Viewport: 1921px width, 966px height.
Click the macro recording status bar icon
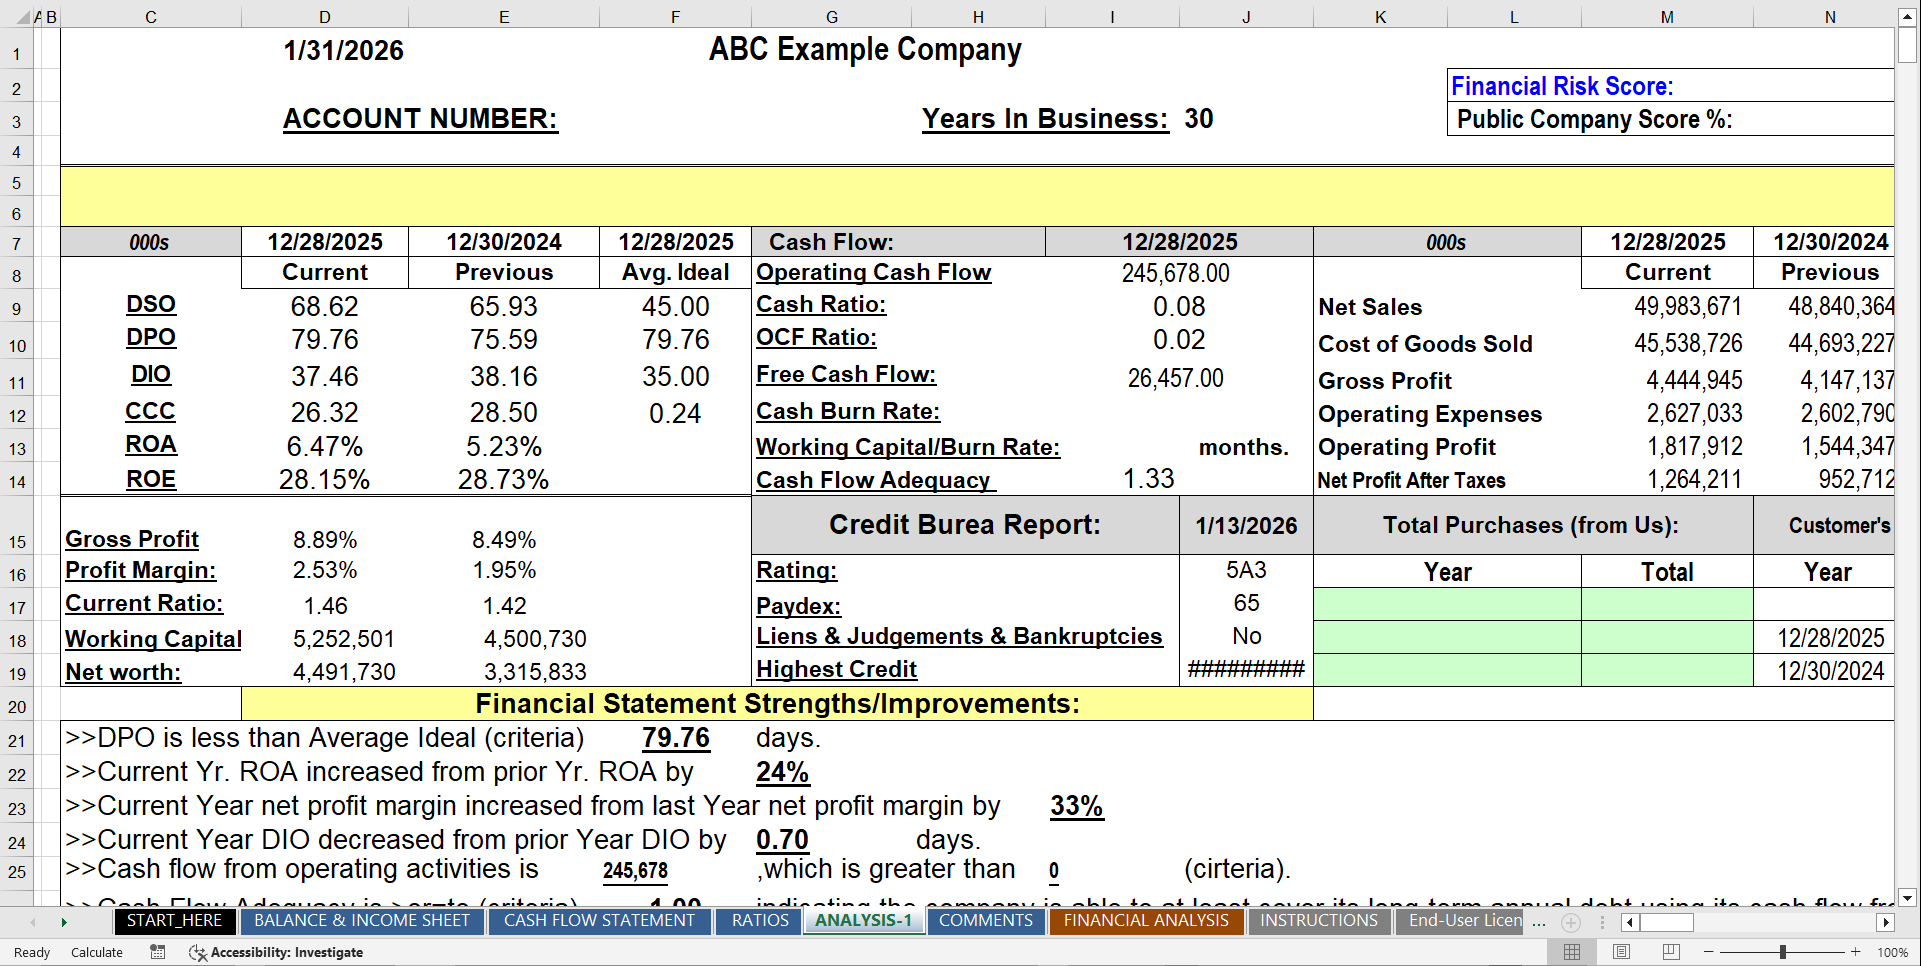(158, 952)
